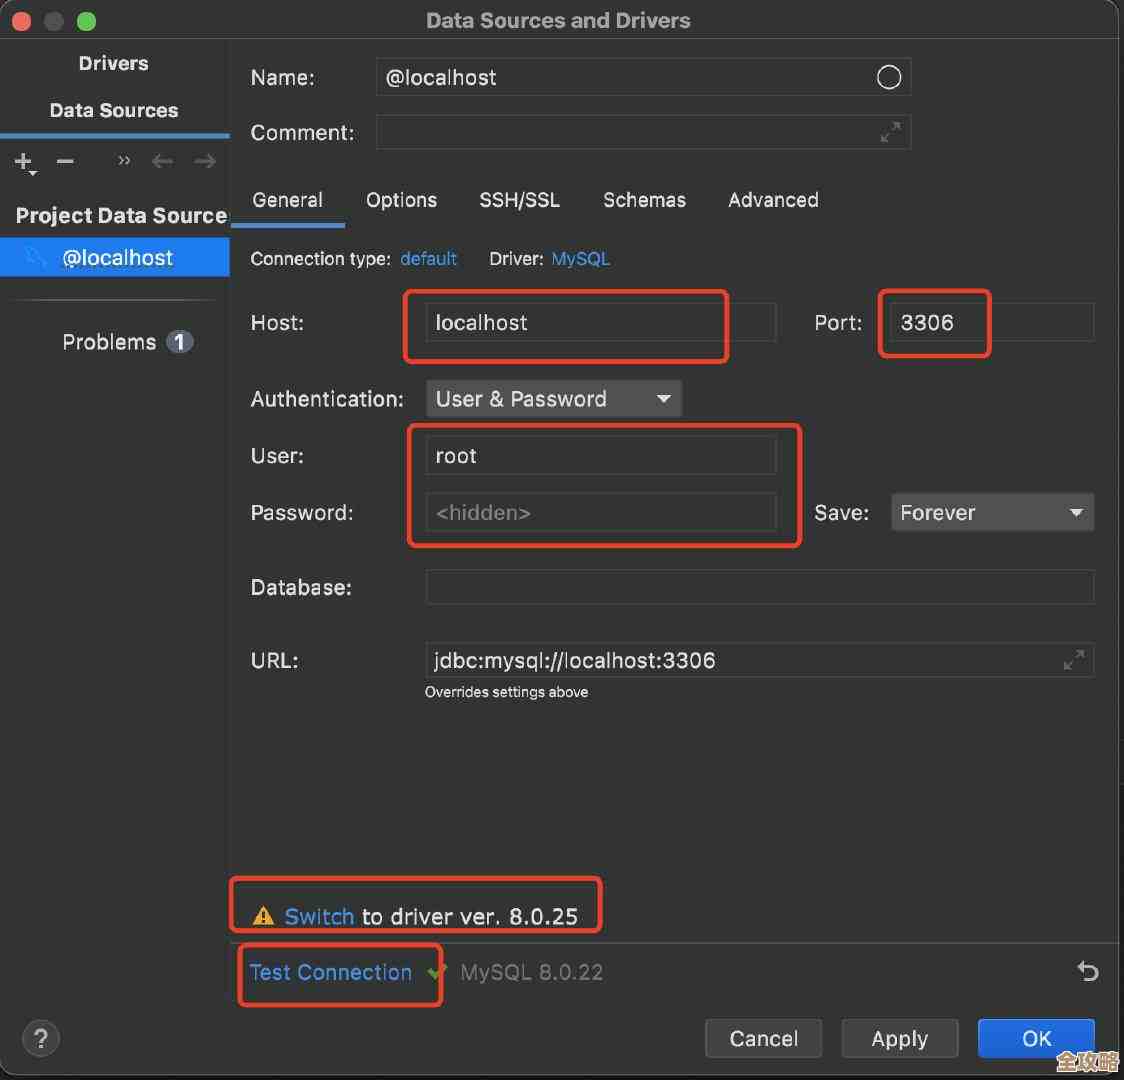Expand the URL field with the arrows icon
Screen dimensions: 1124x1080
[1073, 660]
